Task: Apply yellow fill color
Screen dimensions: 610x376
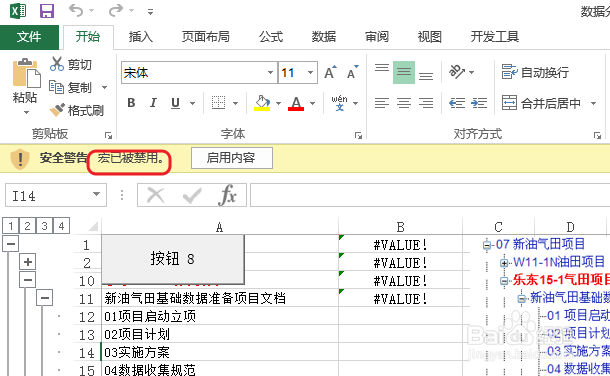Action: pos(262,103)
